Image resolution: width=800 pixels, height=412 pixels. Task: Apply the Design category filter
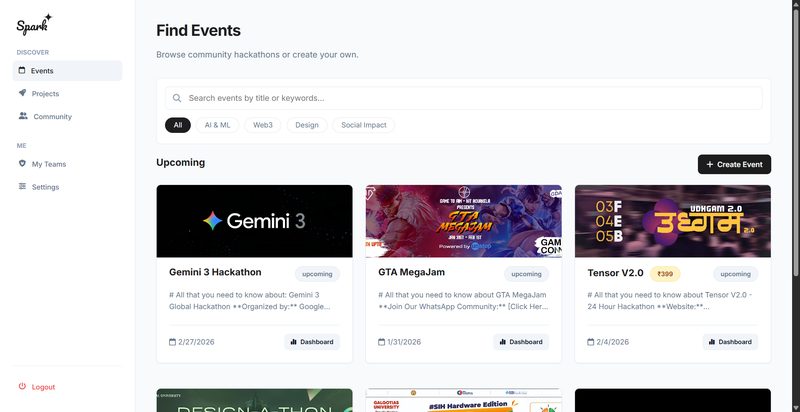tap(307, 125)
